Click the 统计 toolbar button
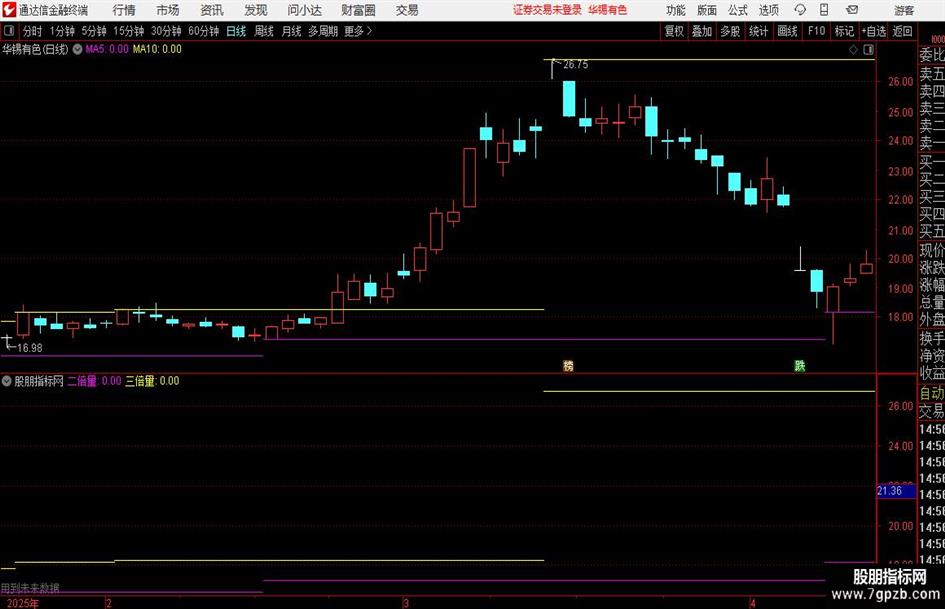 point(758,31)
